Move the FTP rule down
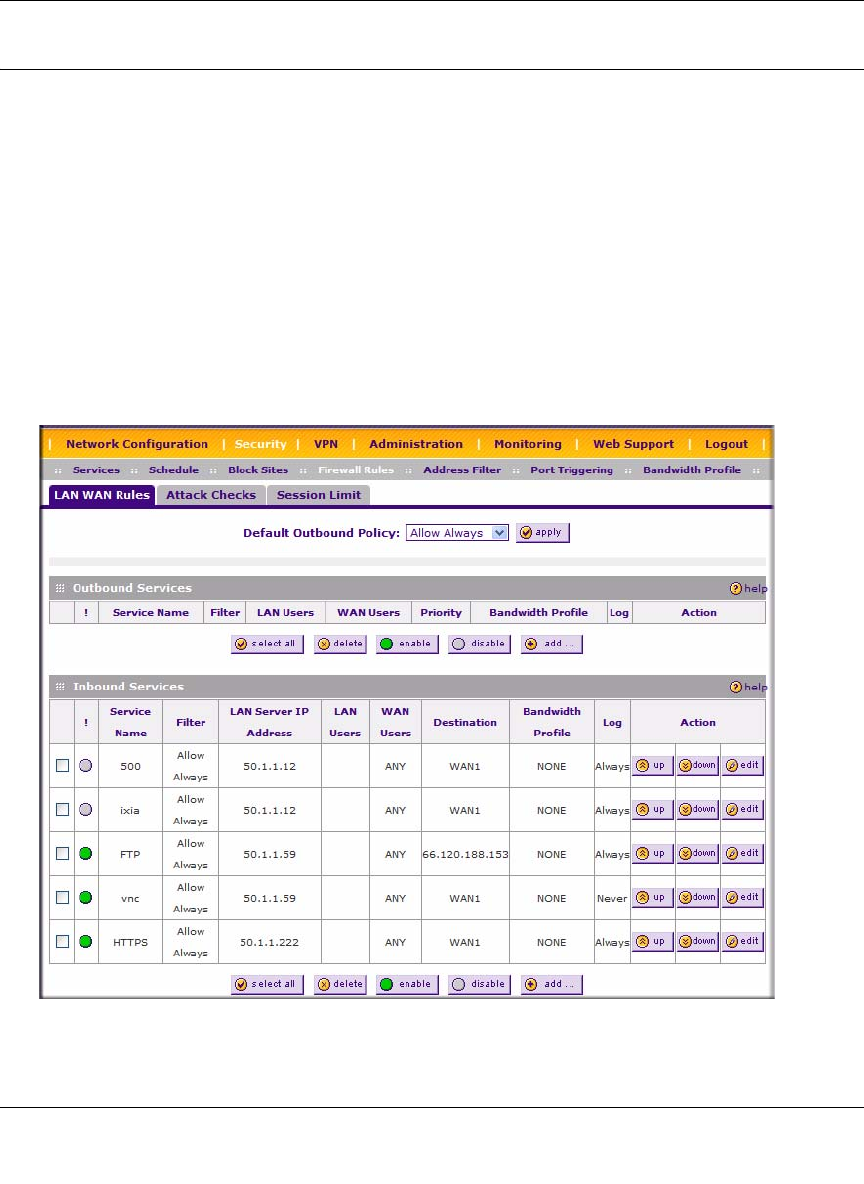Screen dimensions: 864x1184 [x=697, y=853]
